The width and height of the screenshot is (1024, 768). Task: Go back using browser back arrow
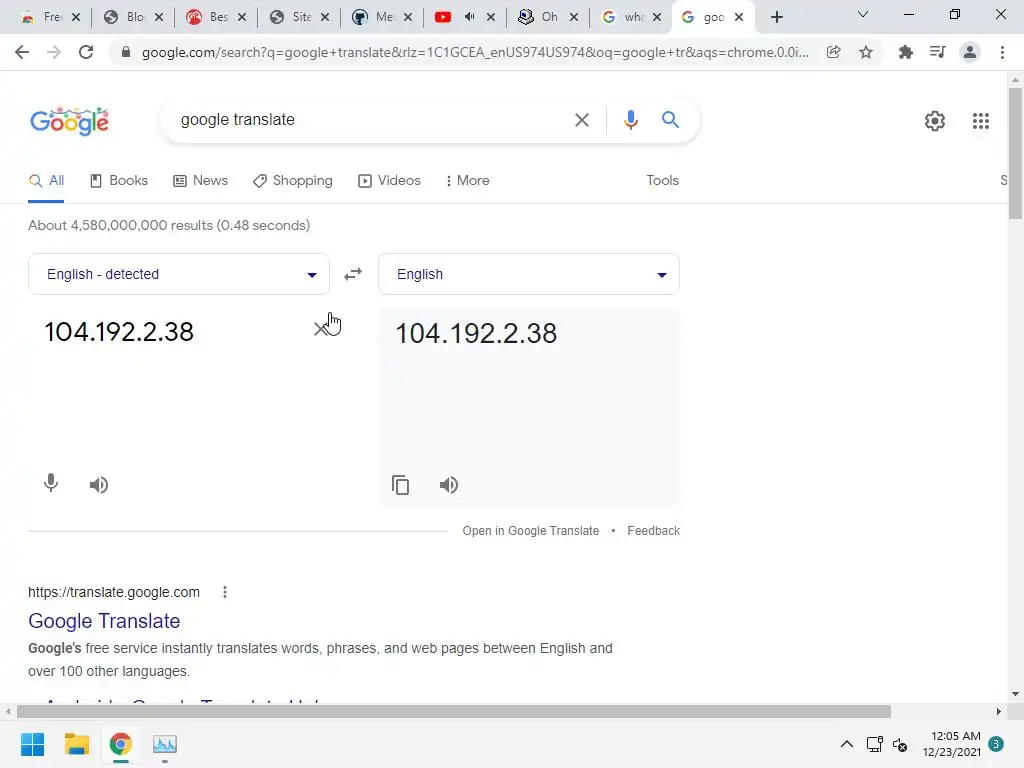(x=22, y=52)
